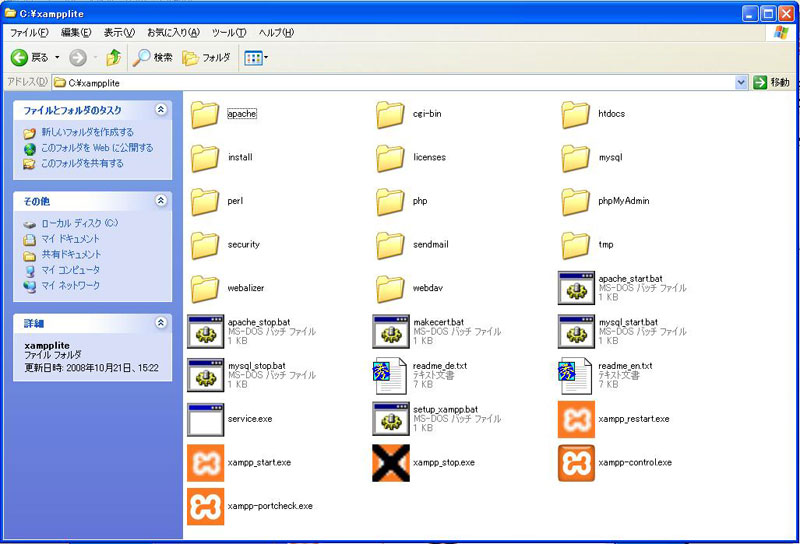This screenshot has height=544, width=800.
Task: Select the perl folder icon
Action: 205,201
